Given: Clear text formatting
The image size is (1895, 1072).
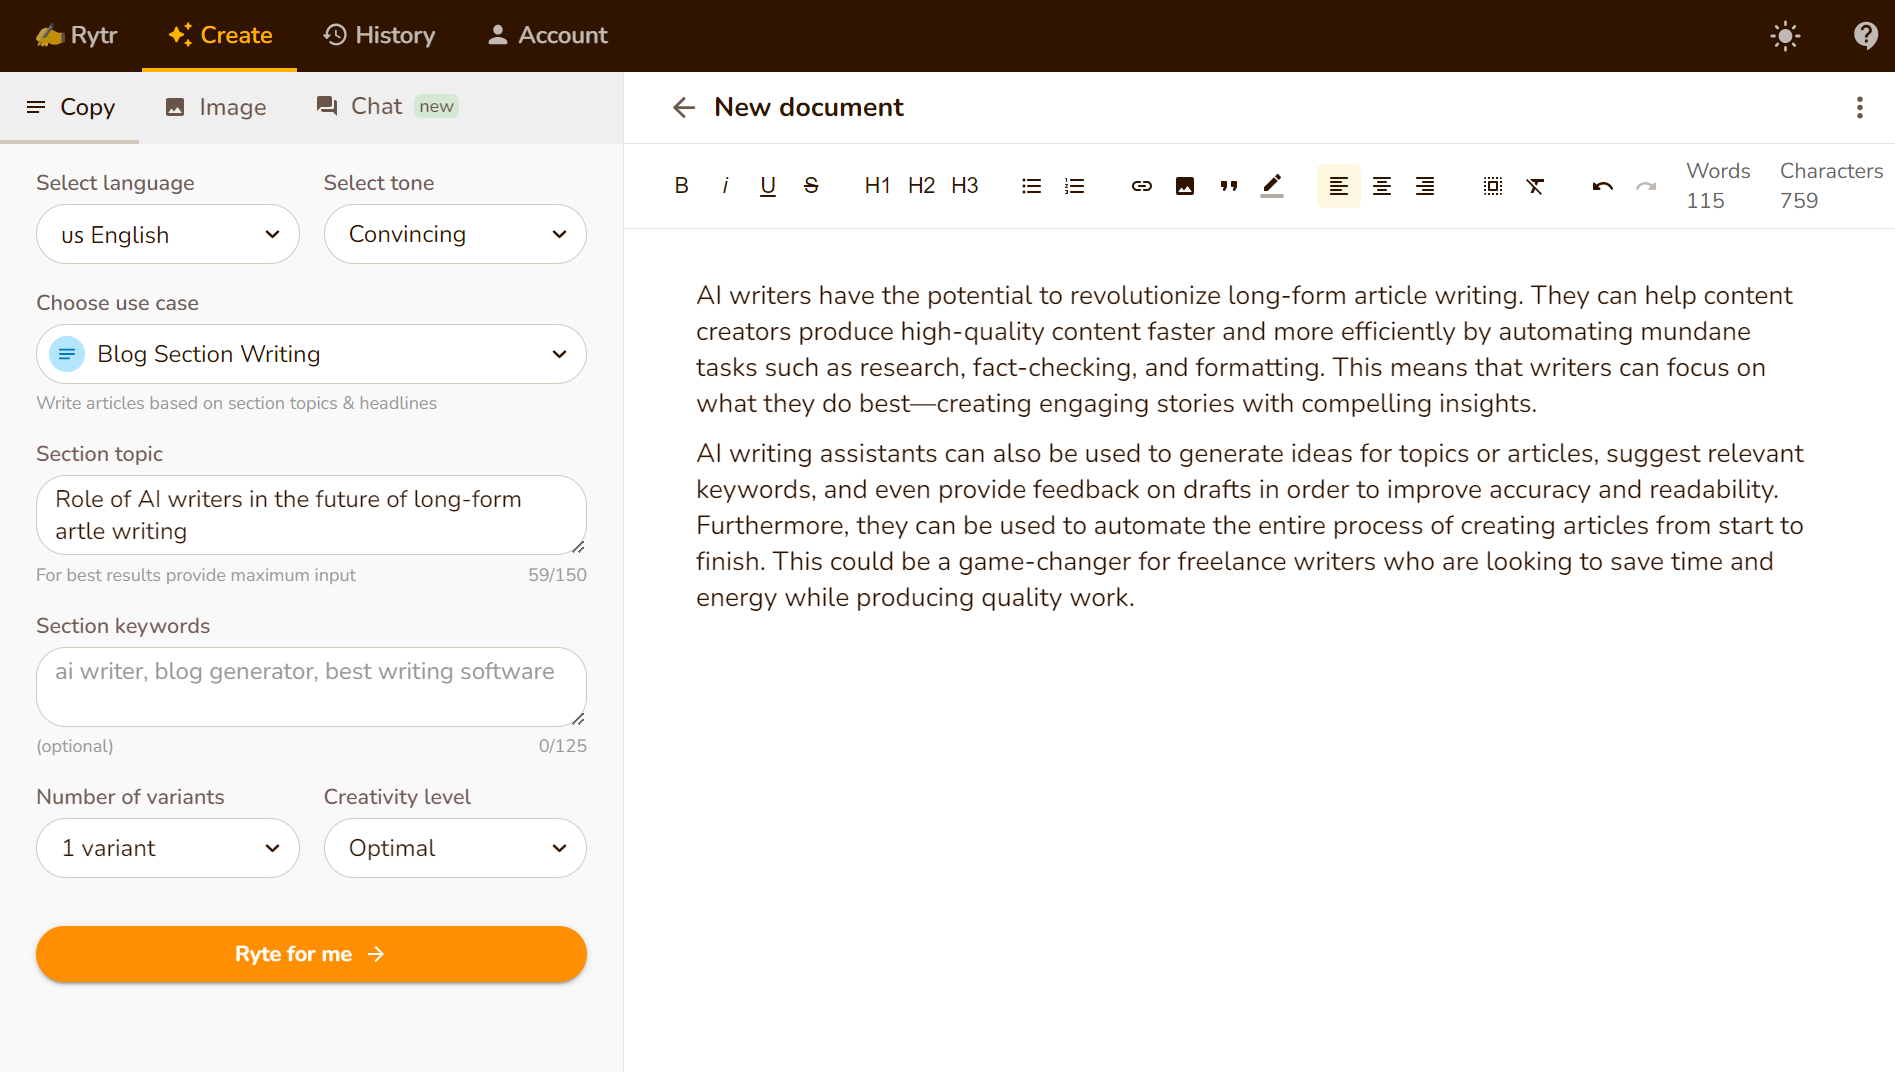Looking at the screenshot, I should (1535, 186).
